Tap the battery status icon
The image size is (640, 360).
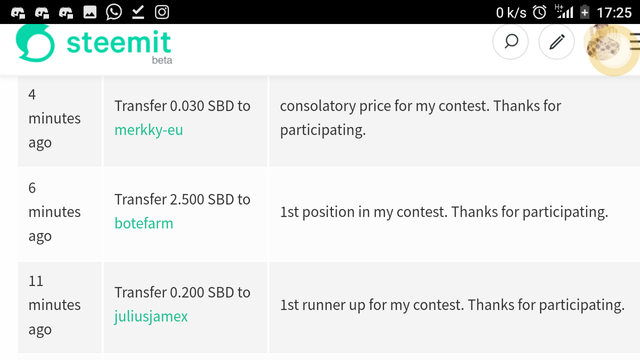pyautogui.click(x=584, y=12)
